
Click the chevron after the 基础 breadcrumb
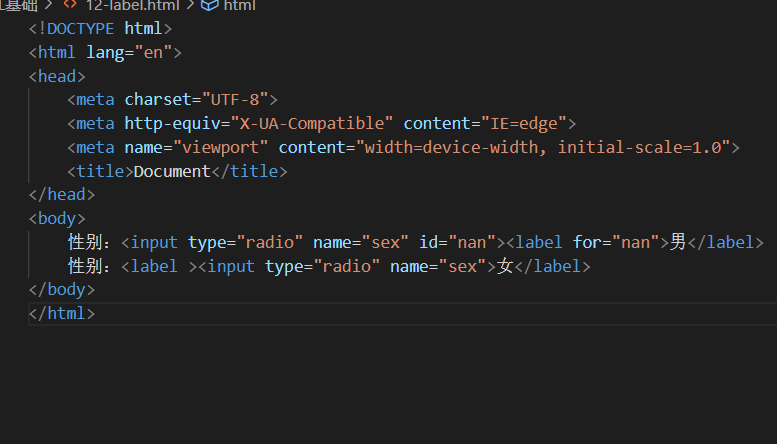tap(45, 5)
